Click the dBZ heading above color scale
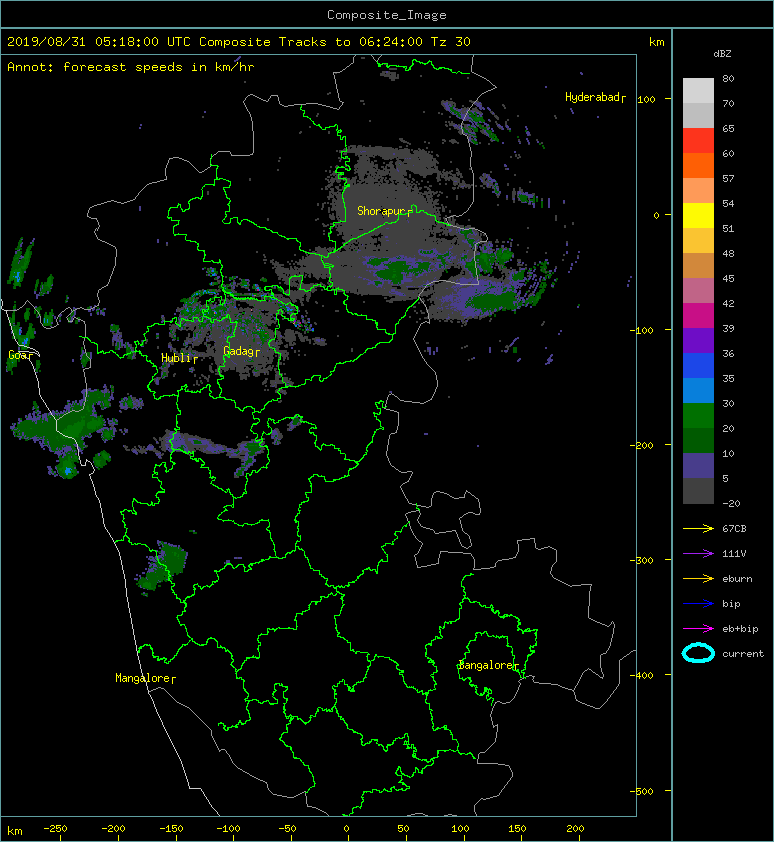Screen dimensions: 774x842 (722, 54)
